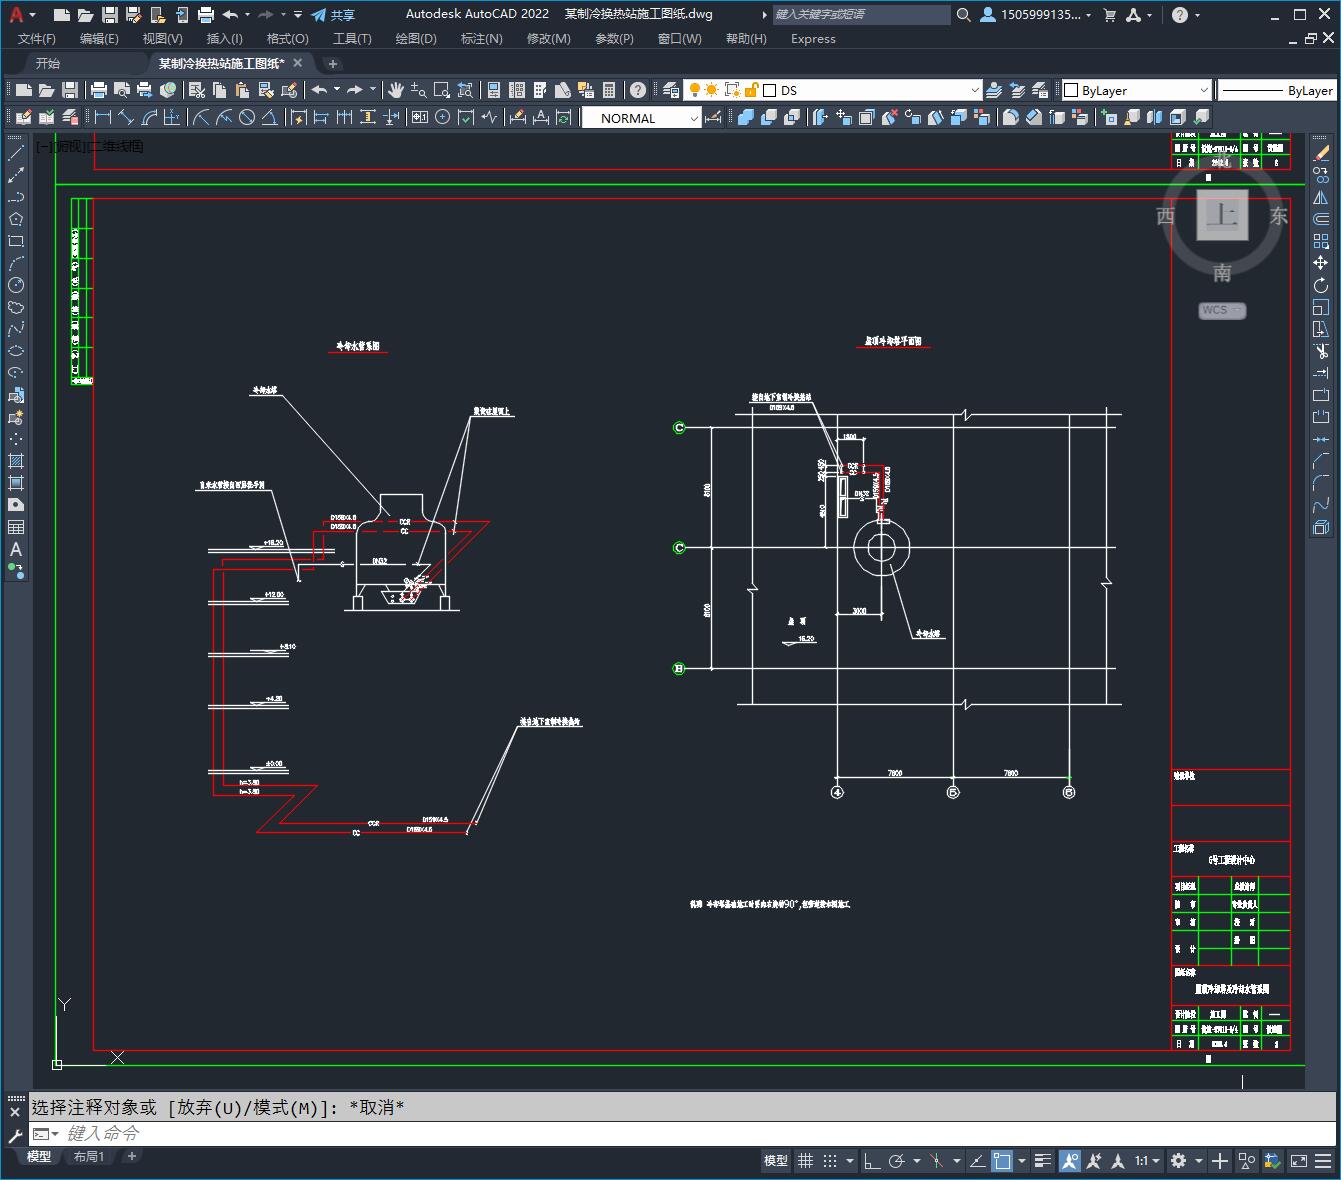
Task: Click the Diameter dimension tool
Action: (246, 117)
